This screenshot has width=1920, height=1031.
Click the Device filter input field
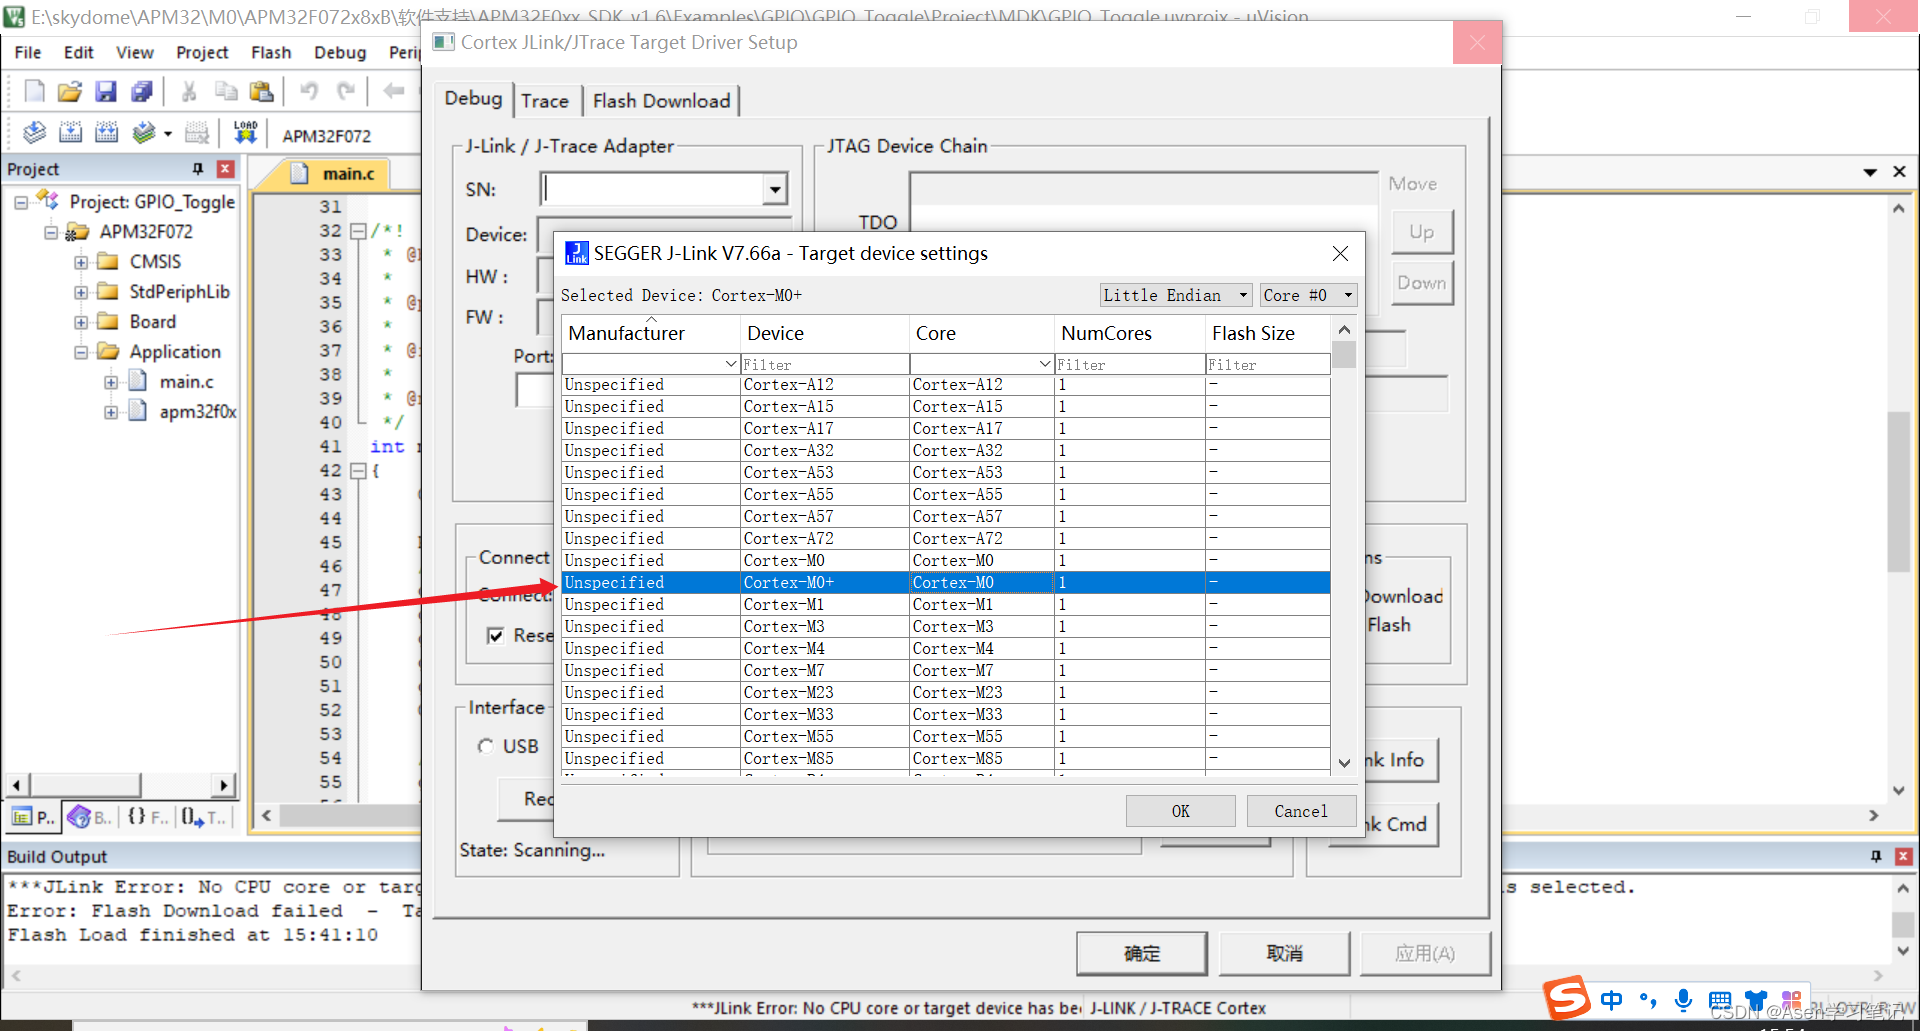coord(824,364)
